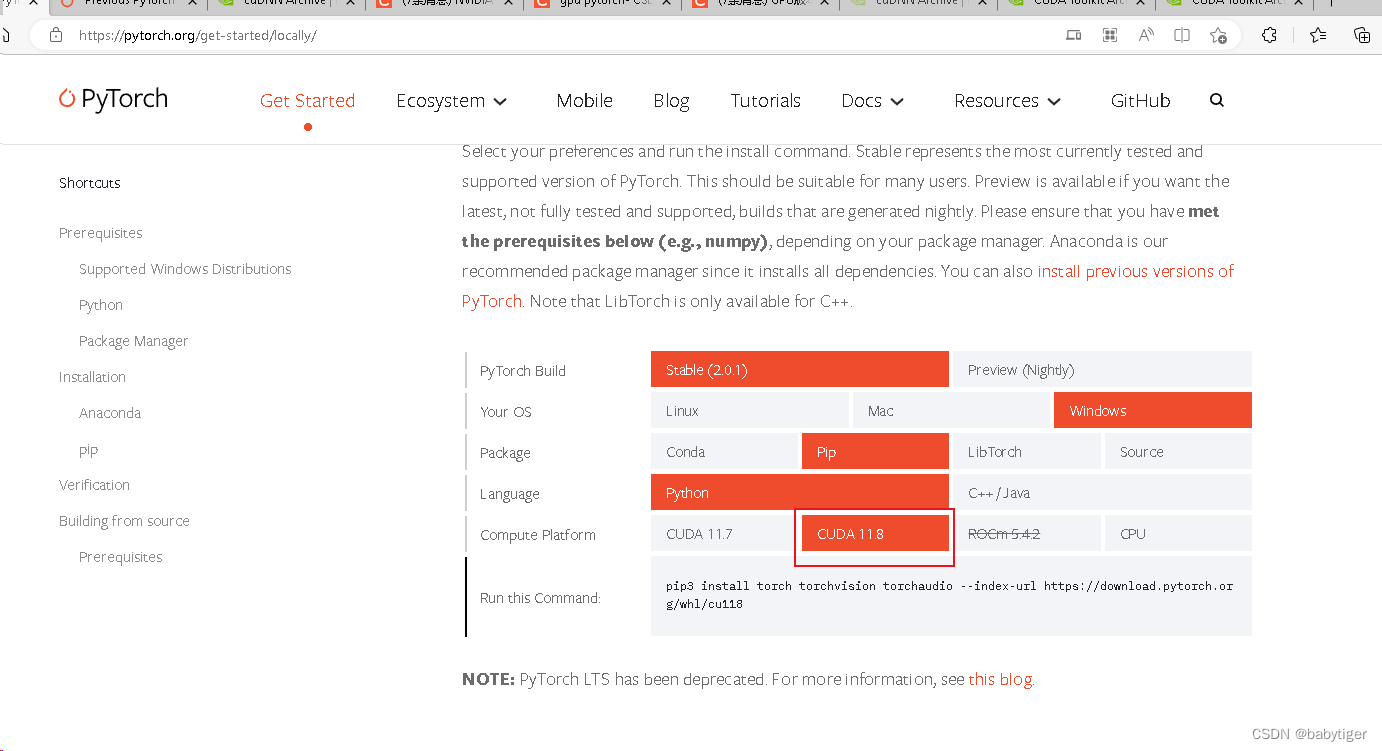
Task: Open the browser Extensions puzzle icon
Action: (x=1269, y=35)
